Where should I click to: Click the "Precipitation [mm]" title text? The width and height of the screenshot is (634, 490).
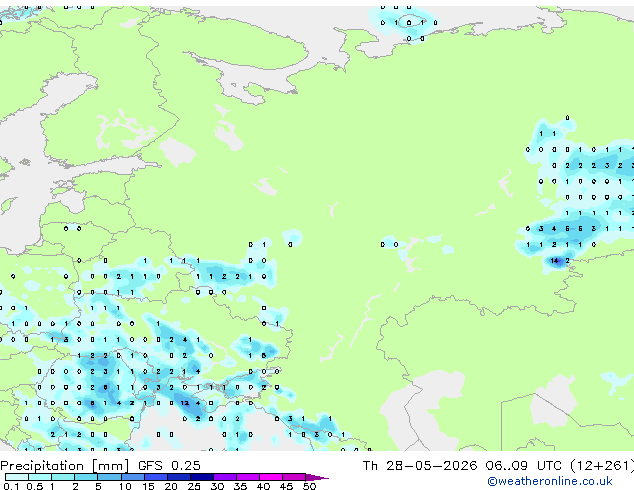tap(65, 466)
